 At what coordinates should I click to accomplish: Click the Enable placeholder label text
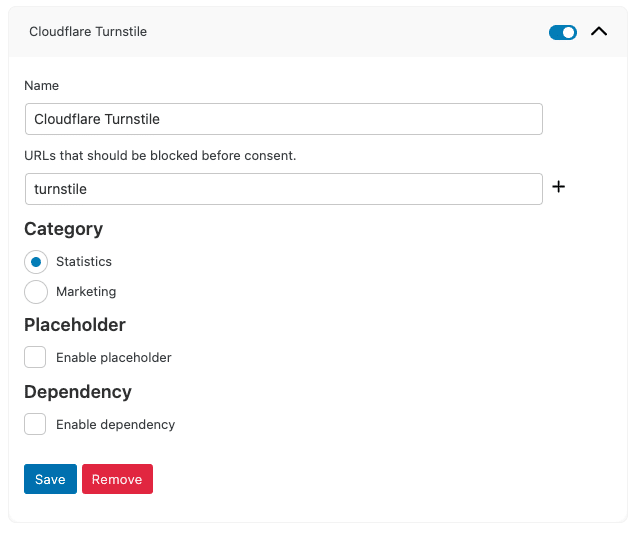pyautogui.click(x=114, y=357)
